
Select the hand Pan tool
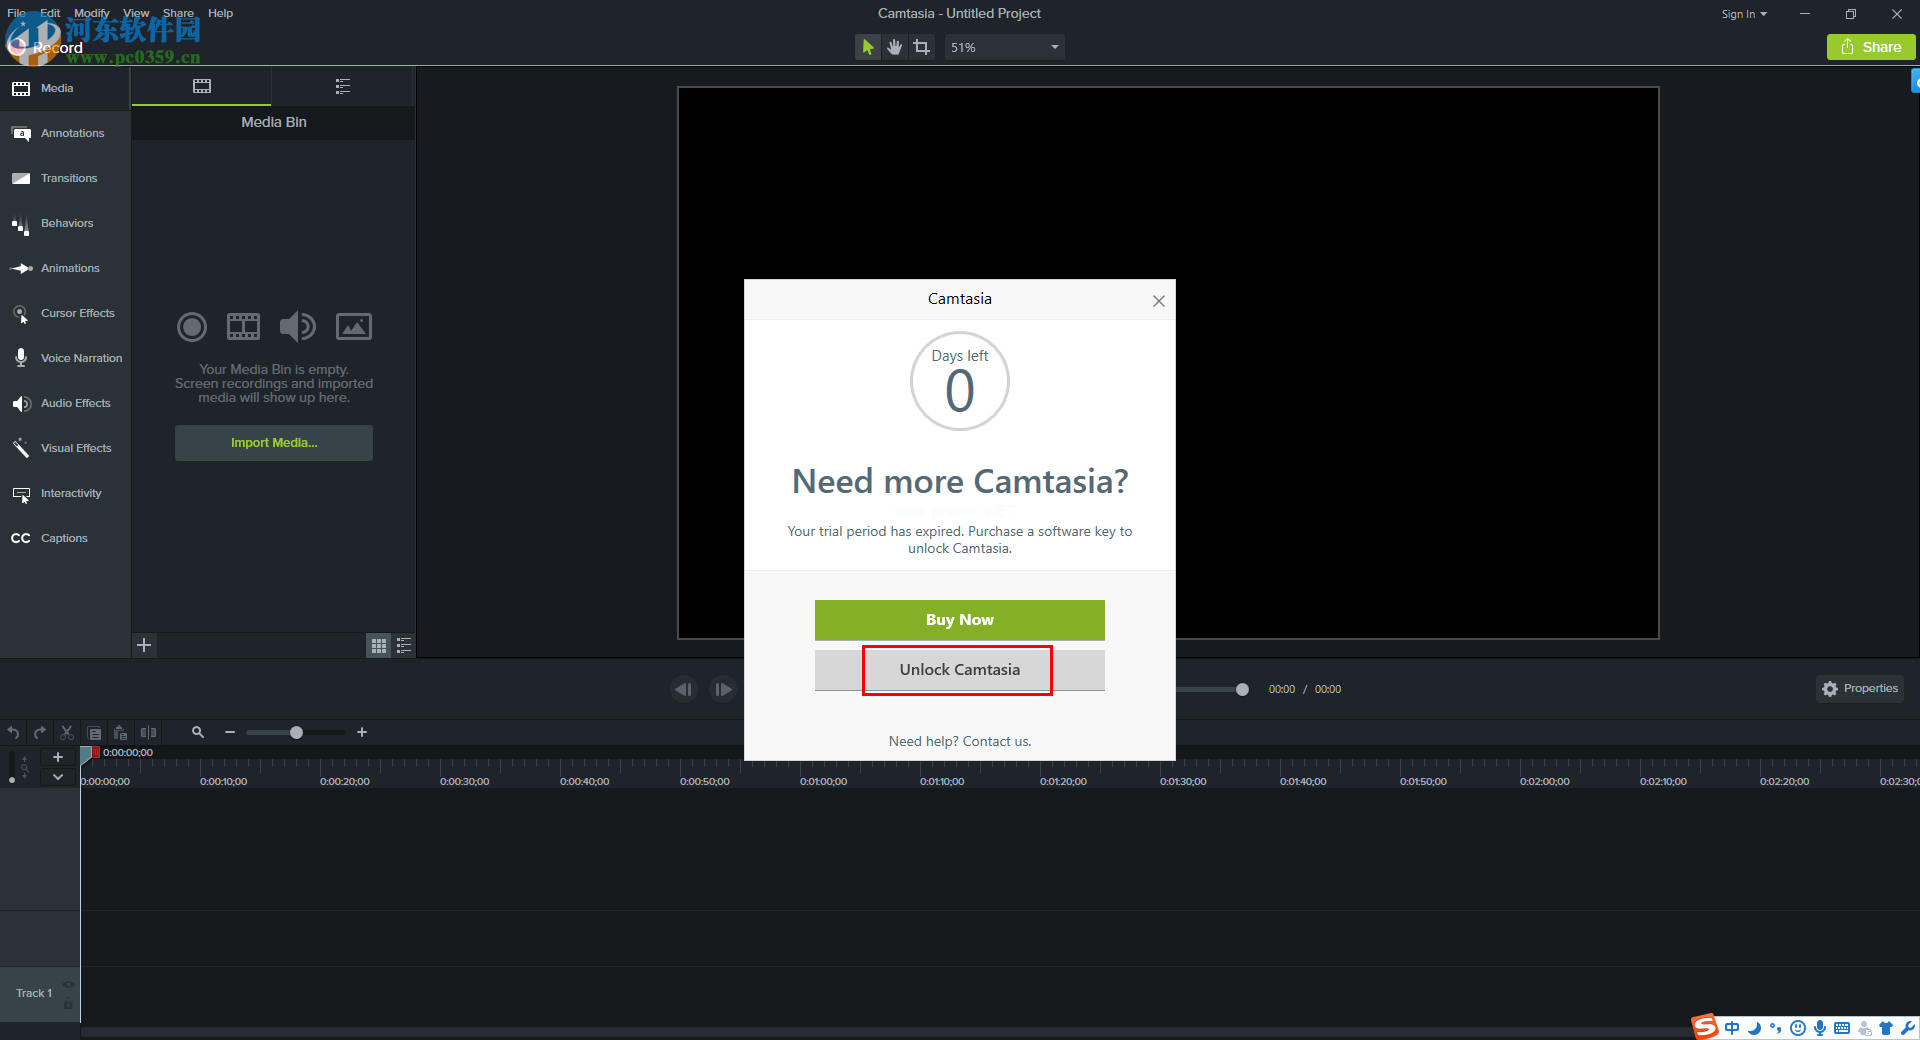pos(895,47)
